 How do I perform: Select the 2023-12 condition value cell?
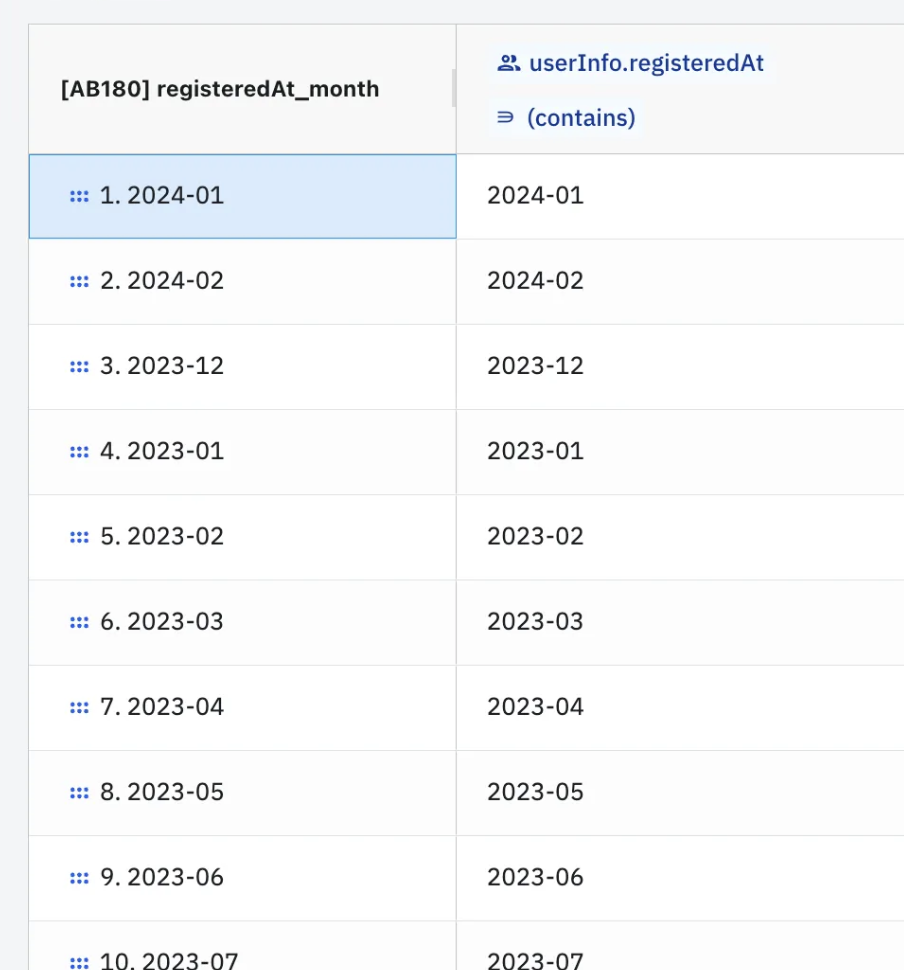(x=680, y=366)
